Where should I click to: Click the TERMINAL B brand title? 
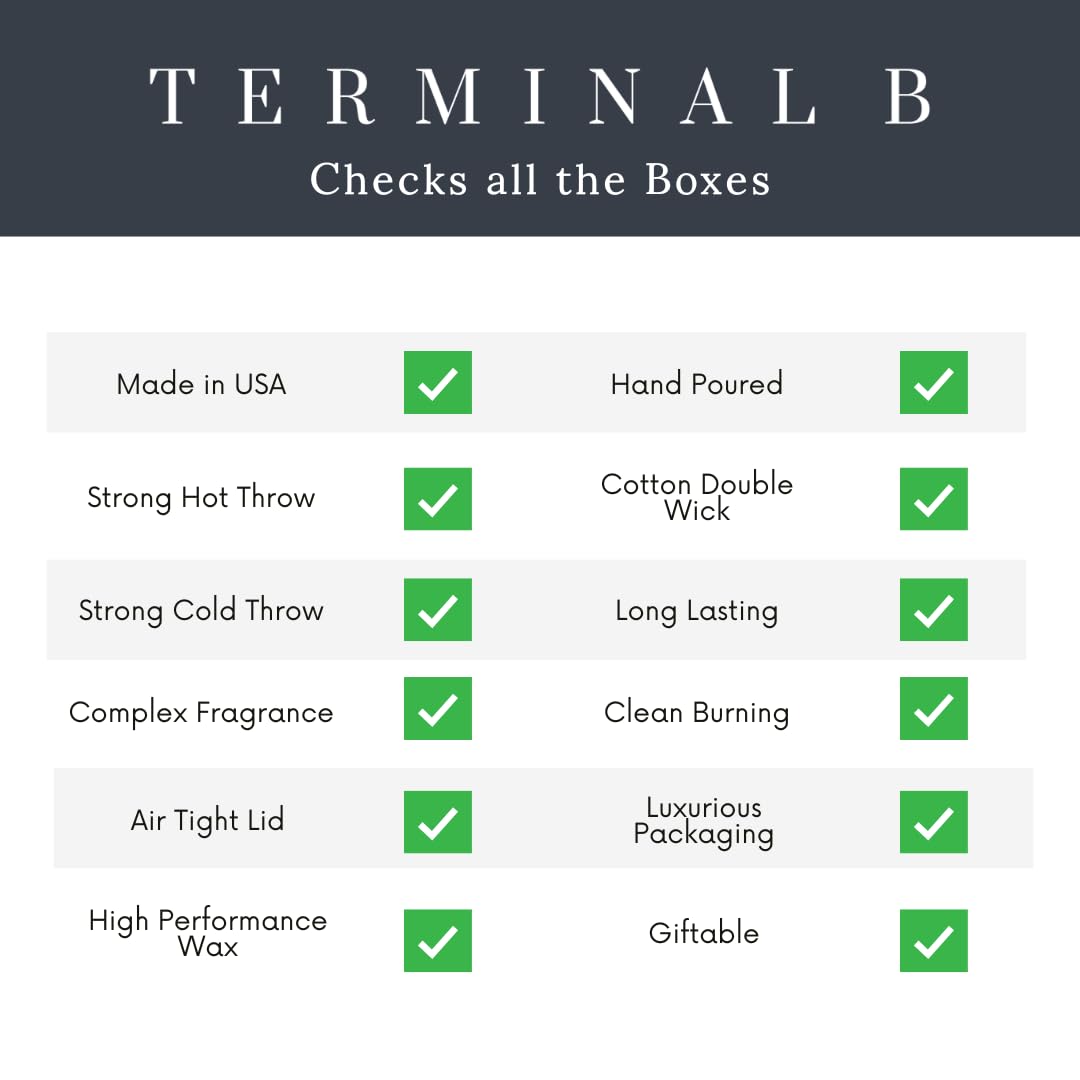pos(540,97)
